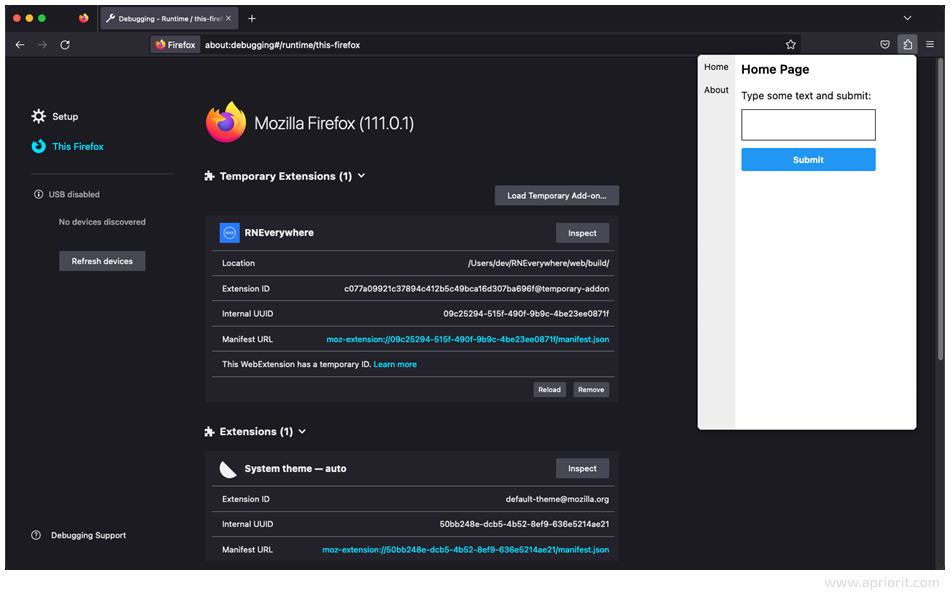Click the Mozilla Firefox (111.0.1) heading
This screenshot has width=950, height=600.
pos(334,124)
